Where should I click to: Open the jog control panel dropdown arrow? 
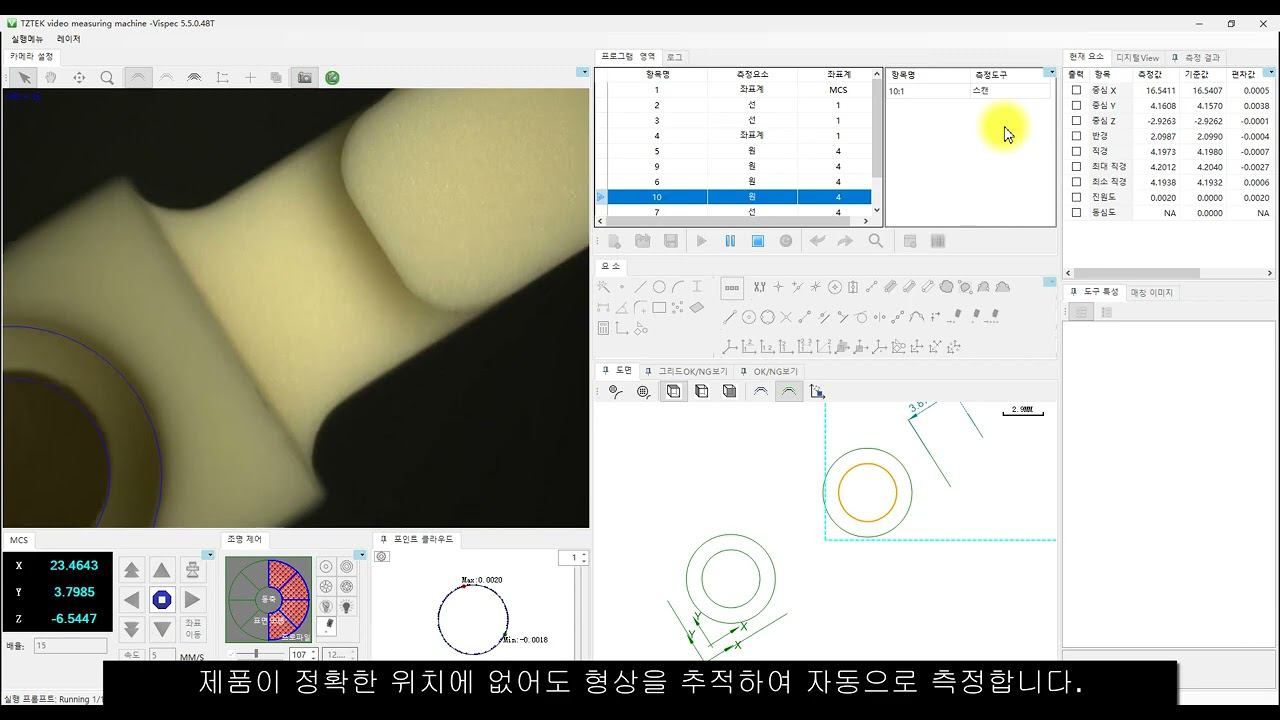point(208,555)
